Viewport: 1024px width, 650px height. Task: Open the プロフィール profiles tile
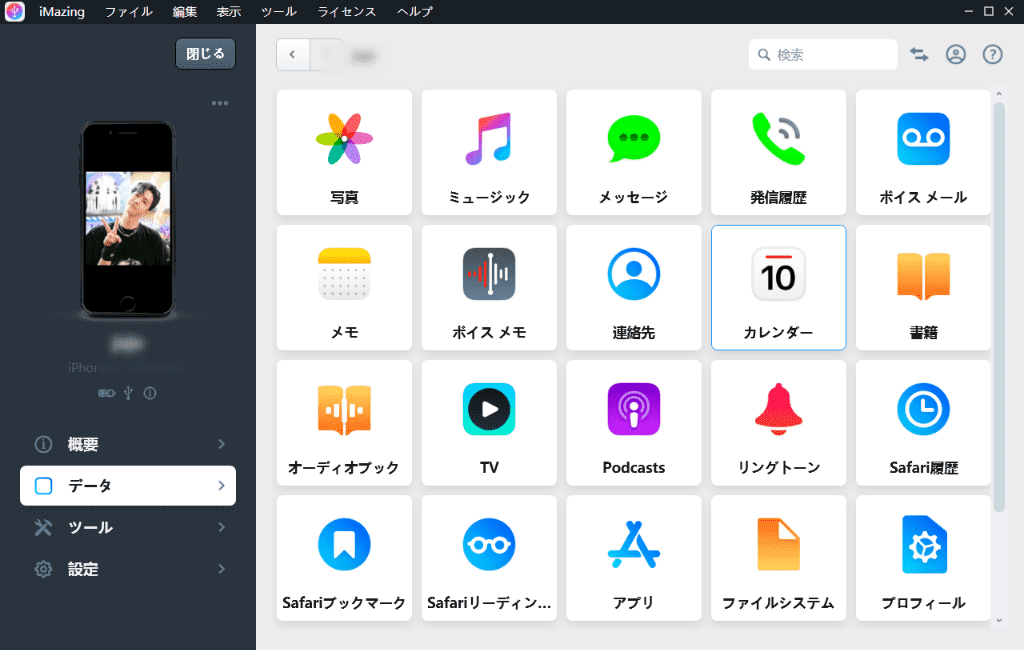923,558
